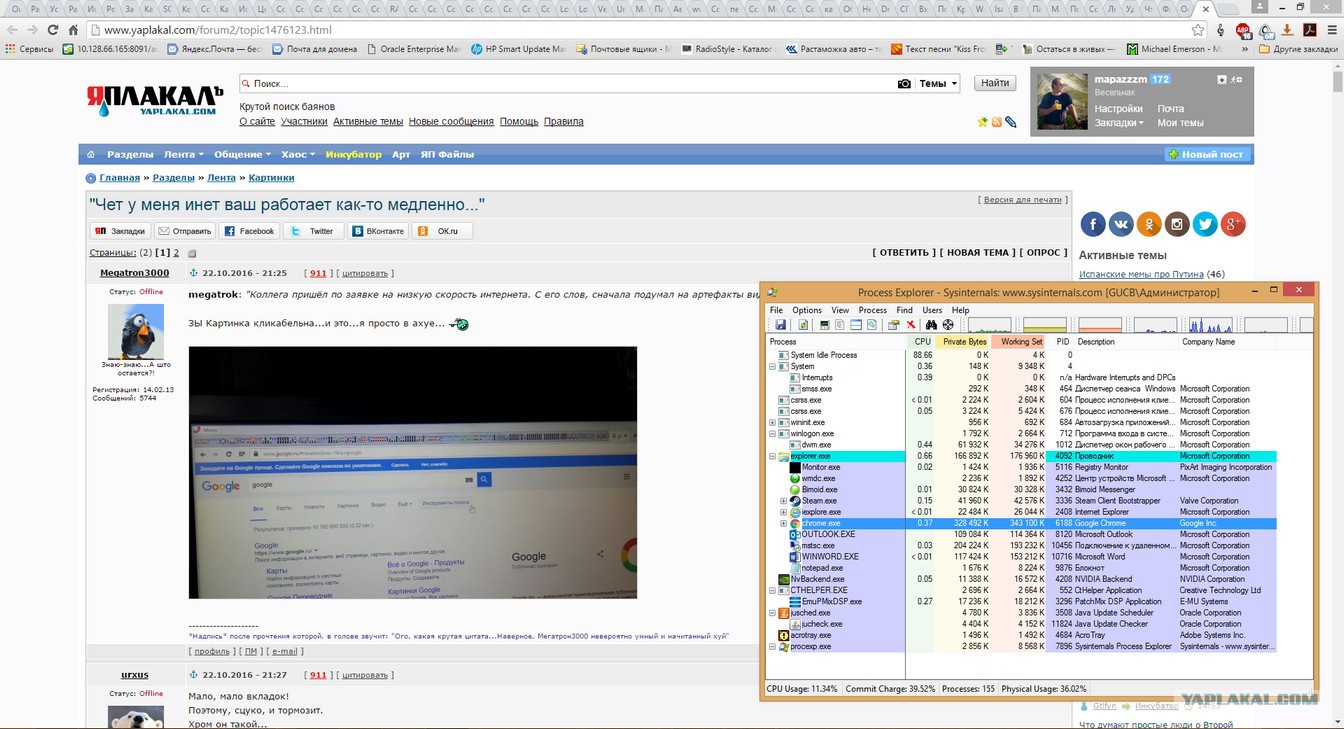Open the Темы dropdown in search bar

click(x=938, y=84)
